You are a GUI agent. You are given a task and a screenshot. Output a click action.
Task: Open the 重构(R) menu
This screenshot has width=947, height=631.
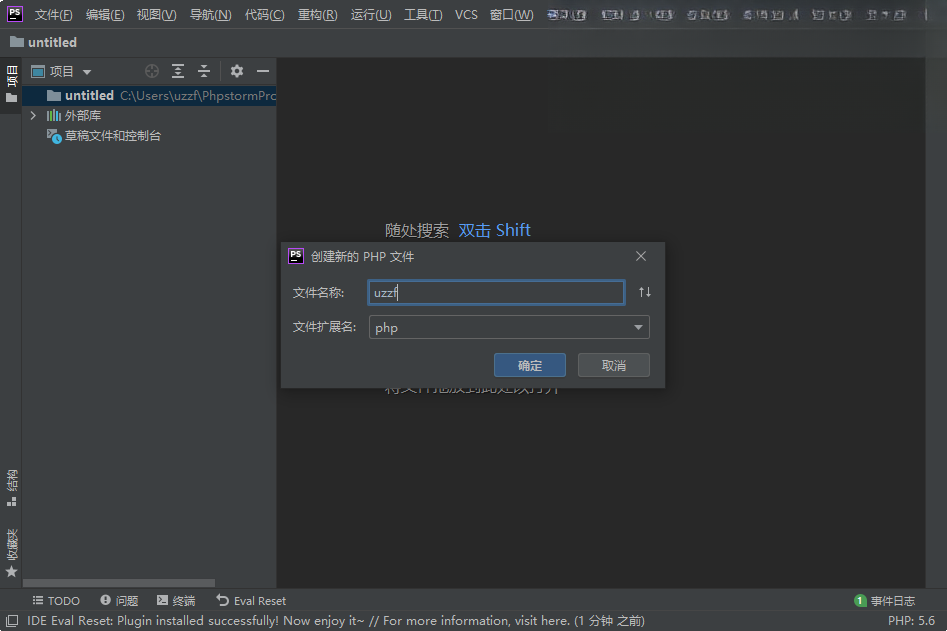pos(318,14)
